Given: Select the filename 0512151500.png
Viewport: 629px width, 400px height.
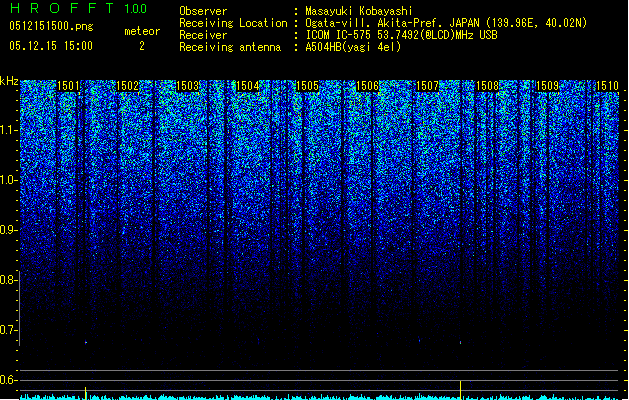Looking at the screenshot, I should click(x=51, y=26).
